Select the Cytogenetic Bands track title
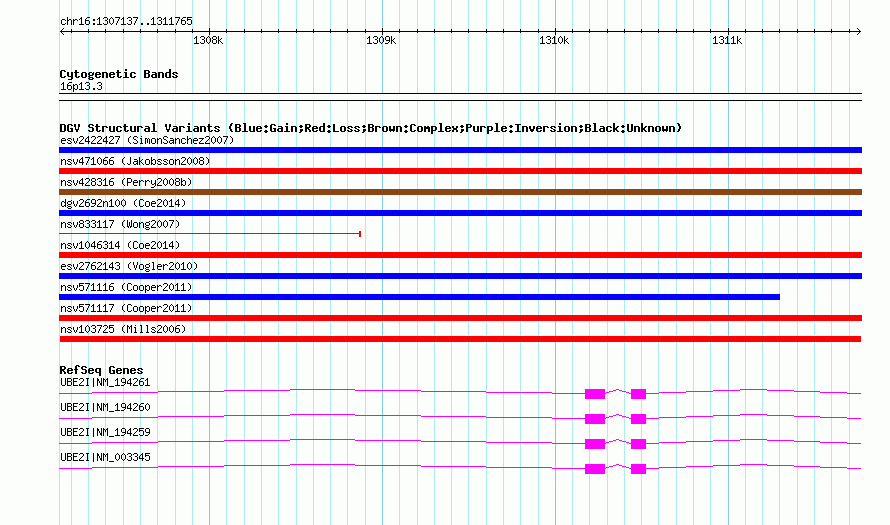The width and height of the screenshot is (890, 525). click(119, 74)
